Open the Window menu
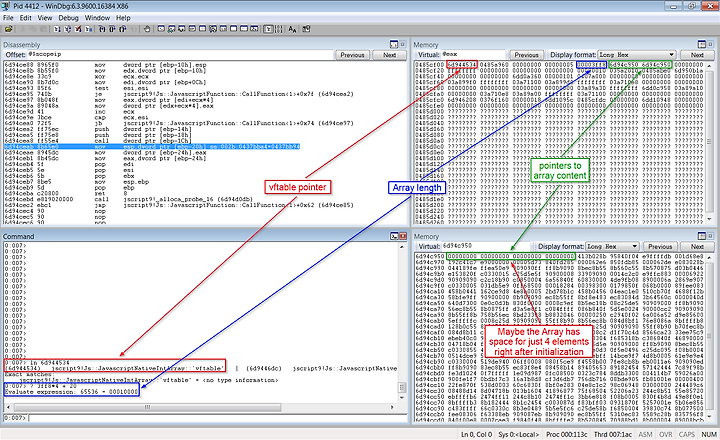720x440 pixels. click(x=97, y=18)
